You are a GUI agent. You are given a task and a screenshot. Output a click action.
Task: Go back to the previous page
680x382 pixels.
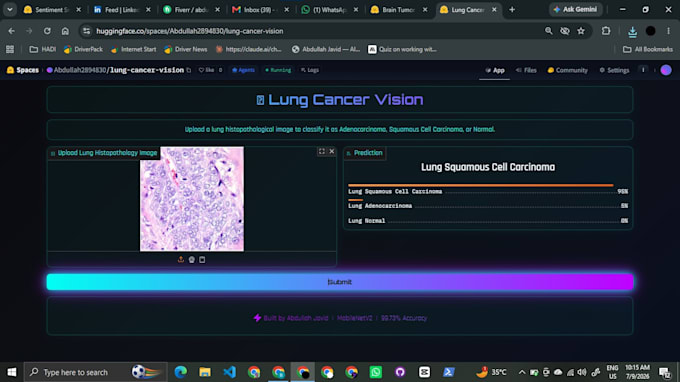click(x=12, y=31)
